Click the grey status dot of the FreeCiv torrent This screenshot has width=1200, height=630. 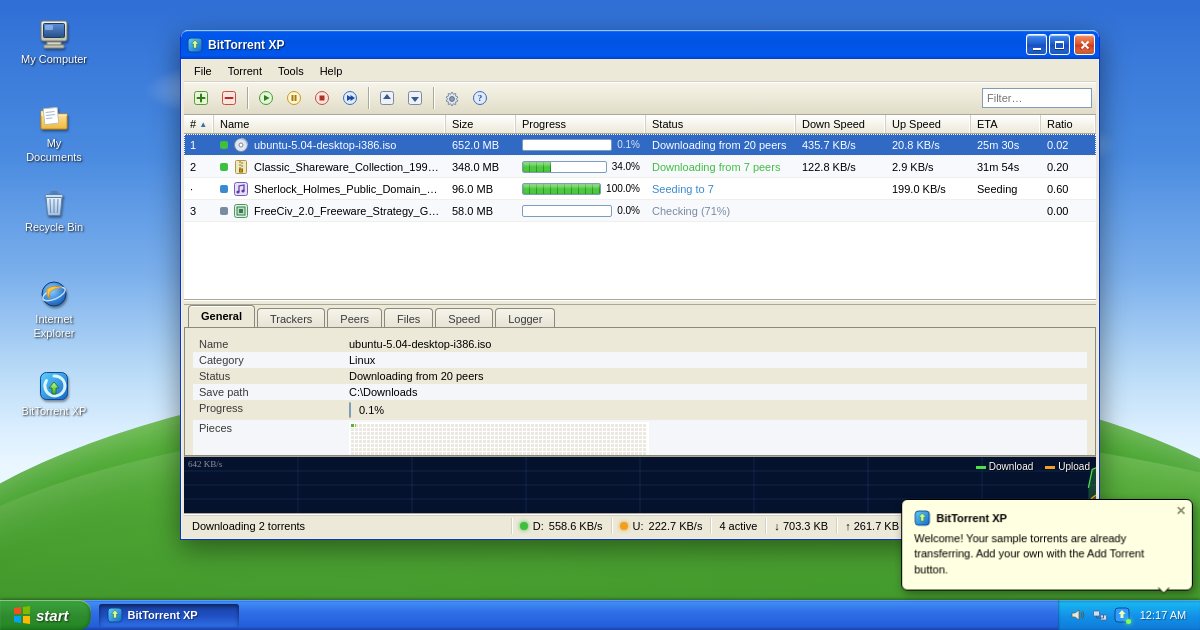(x=224, y=211)
